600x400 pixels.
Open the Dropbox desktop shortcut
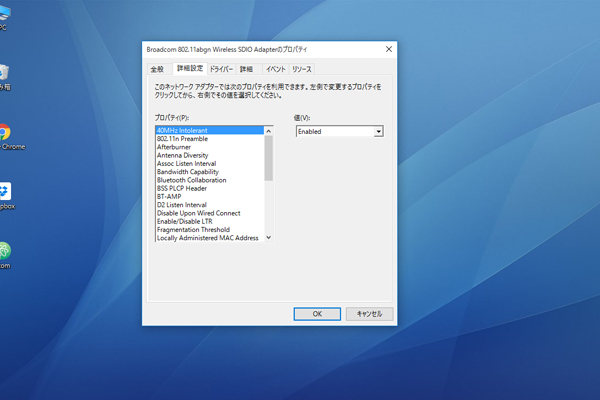[x=5, y=191]
